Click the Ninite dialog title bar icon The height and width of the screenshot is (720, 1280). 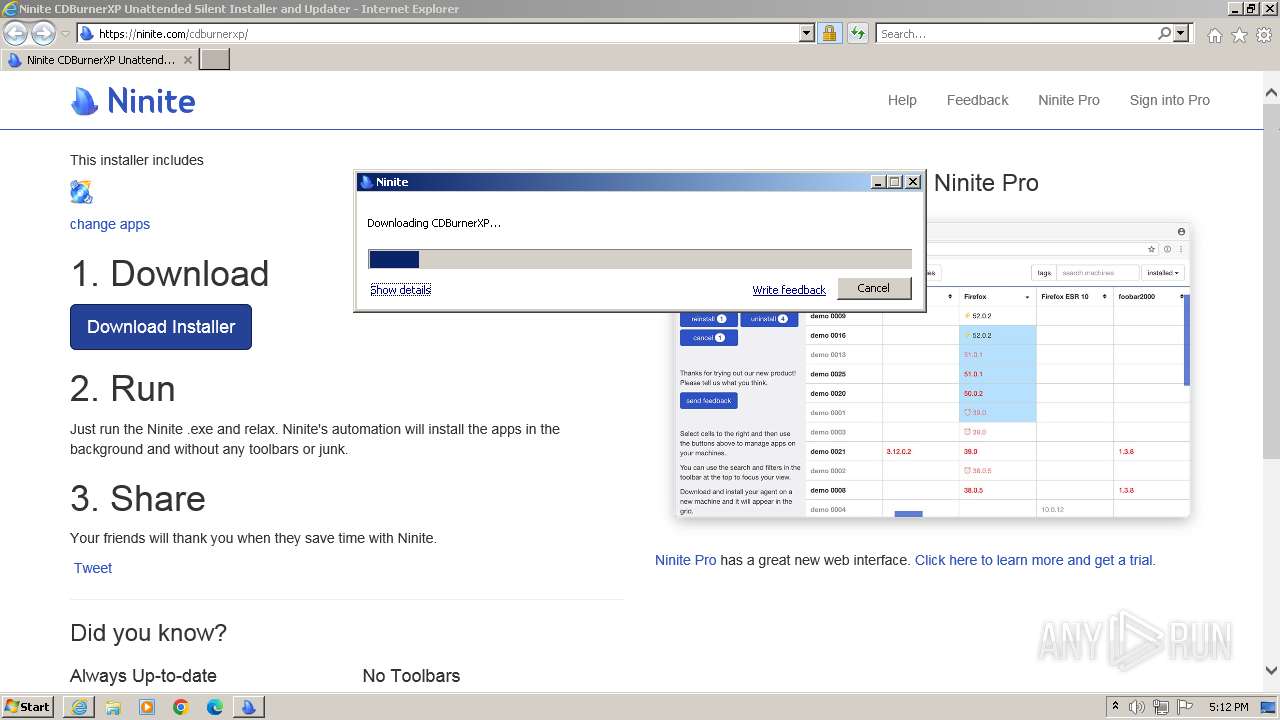point(366,182)
